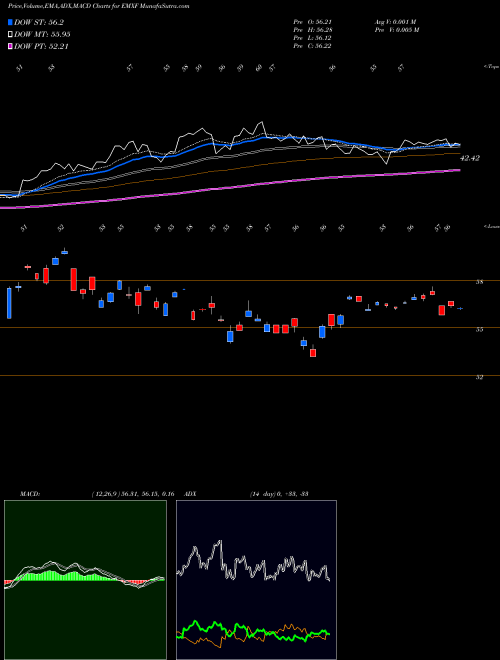Click the ADX heading label
The image size is (500, 660).
click(x=190, y=494)
